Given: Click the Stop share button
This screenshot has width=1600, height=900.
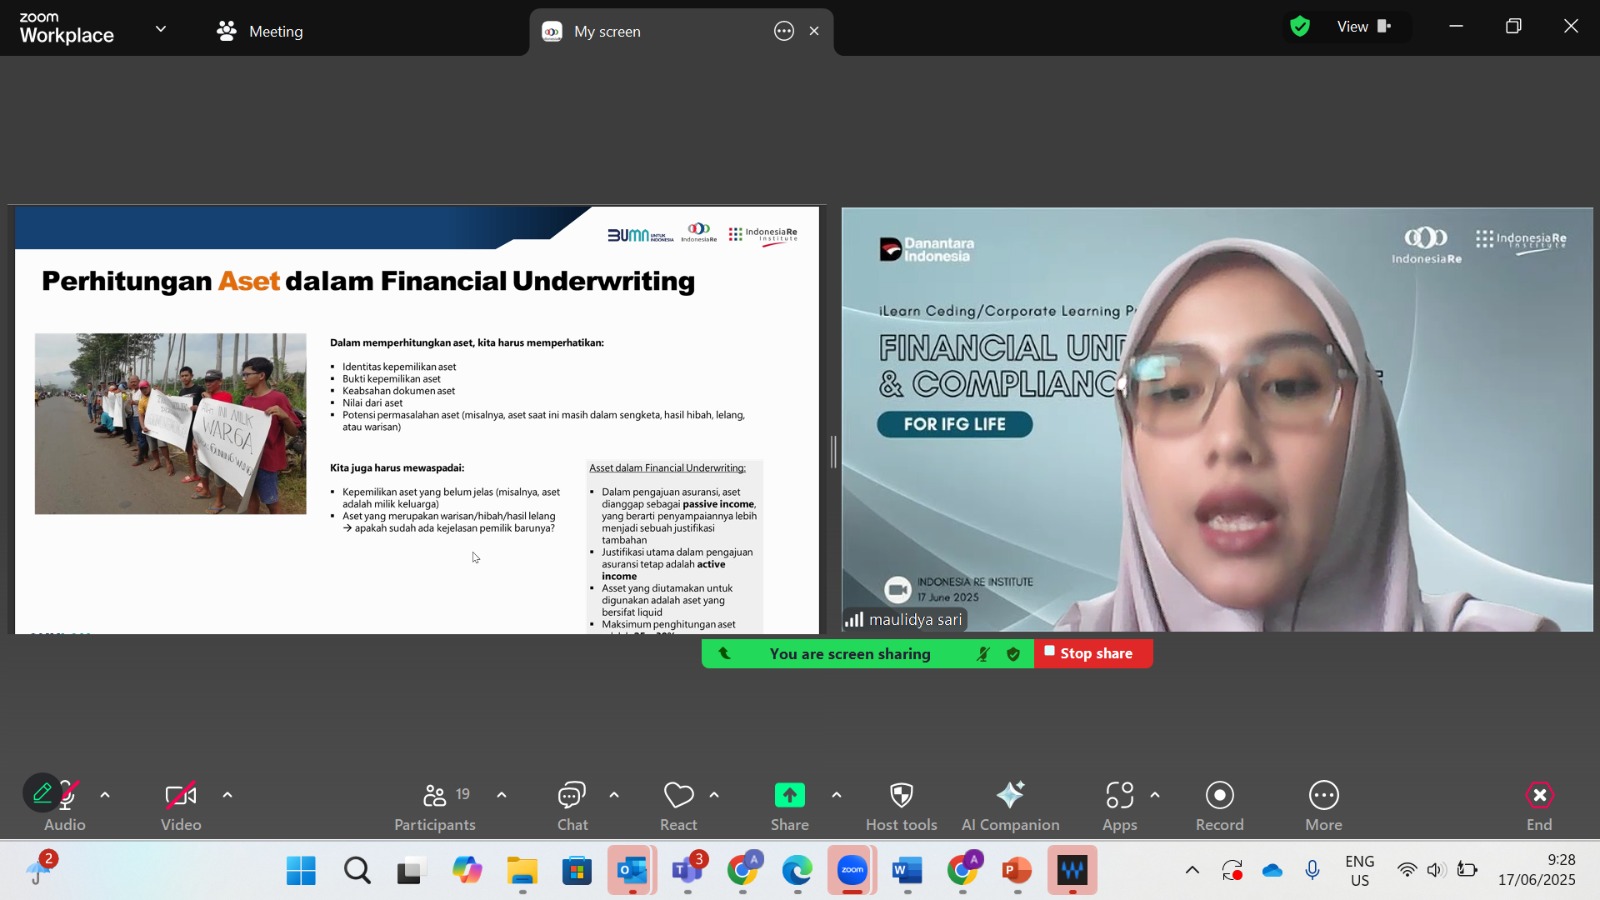Looking at the screenshot, I should 1093,654.
